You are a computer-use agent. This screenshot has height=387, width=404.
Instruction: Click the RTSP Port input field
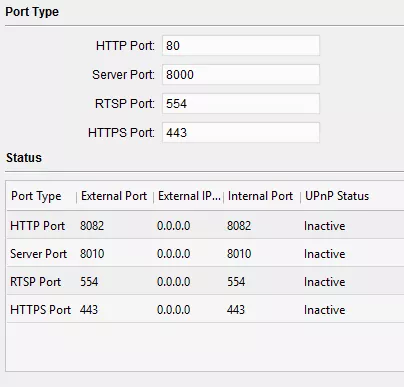(x=241, y=103)
